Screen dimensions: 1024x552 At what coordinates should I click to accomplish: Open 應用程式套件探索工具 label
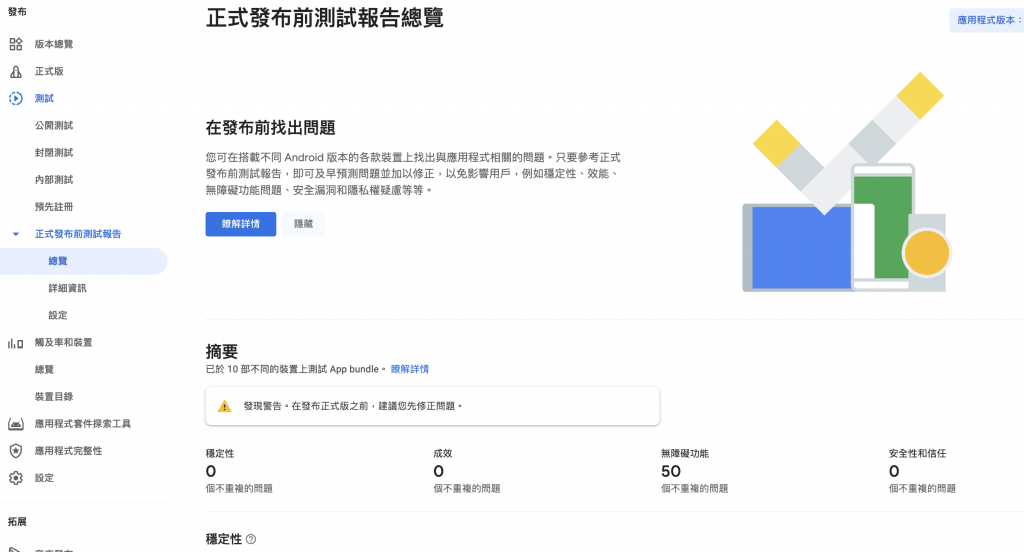pos(82,424)
